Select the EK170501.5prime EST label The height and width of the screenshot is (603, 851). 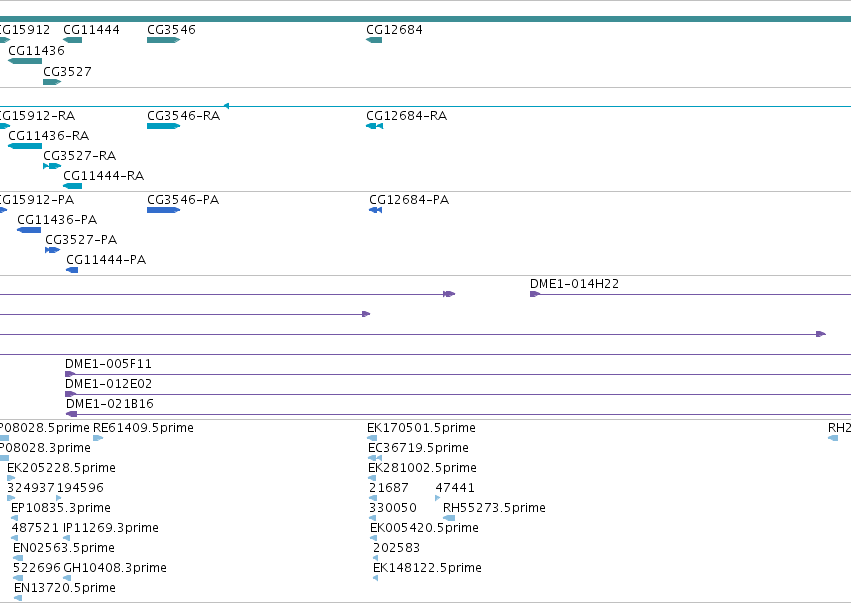421,428
